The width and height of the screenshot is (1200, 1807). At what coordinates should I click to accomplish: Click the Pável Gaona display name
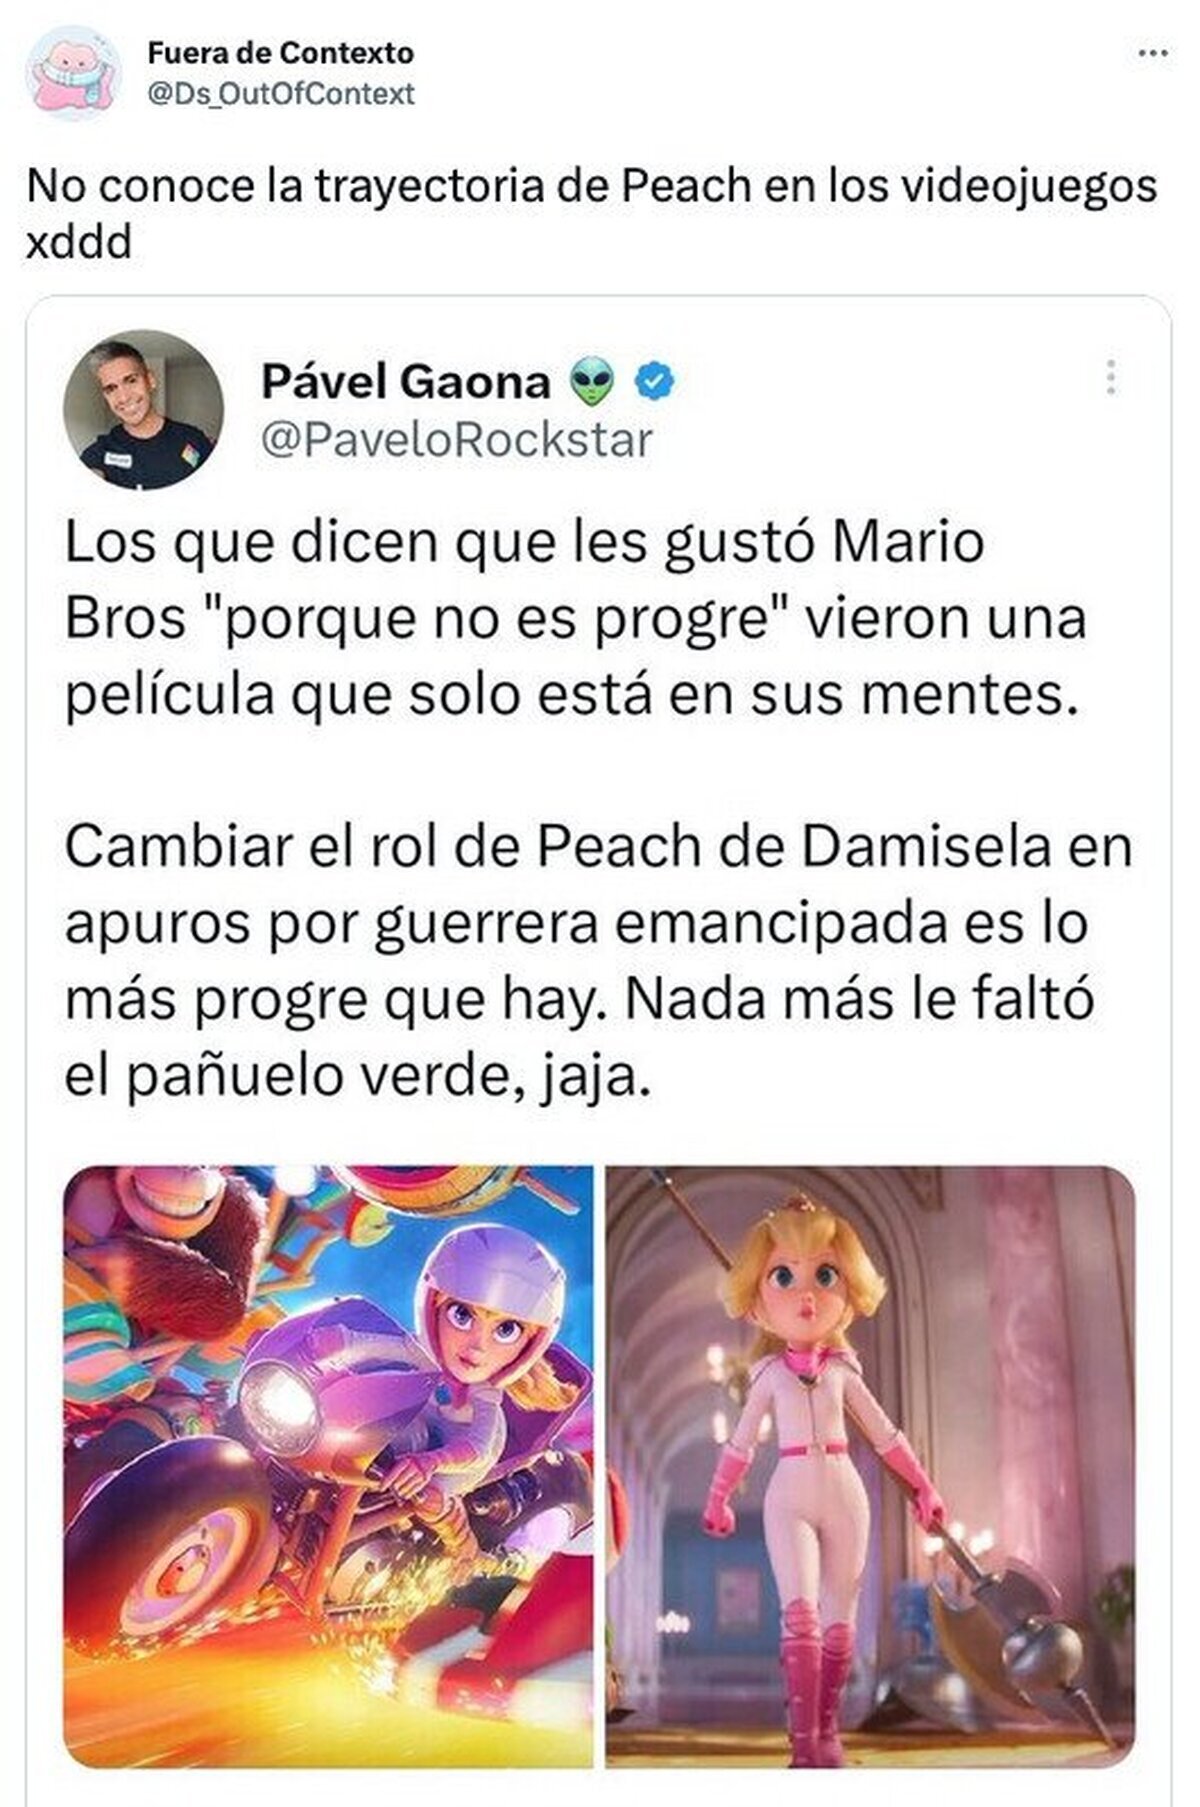point(406,381)
